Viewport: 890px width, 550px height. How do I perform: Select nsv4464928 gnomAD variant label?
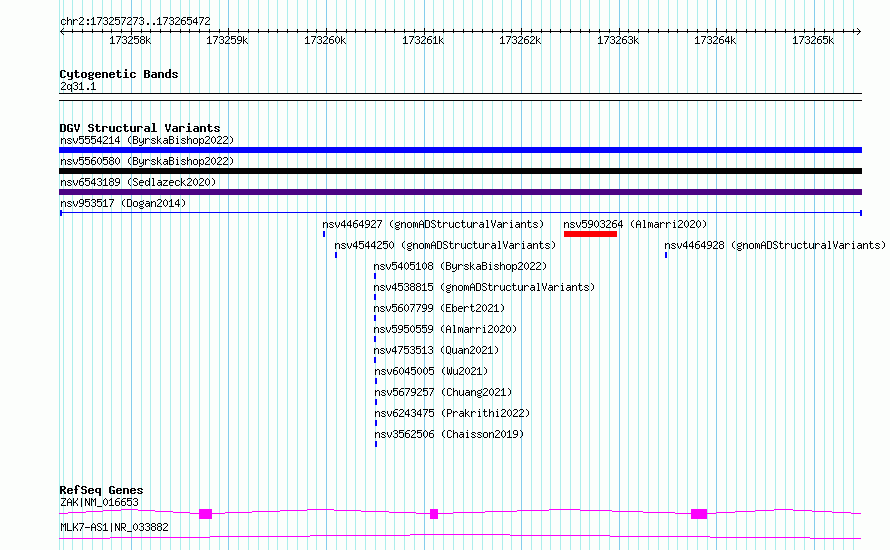tap(775, 245)
